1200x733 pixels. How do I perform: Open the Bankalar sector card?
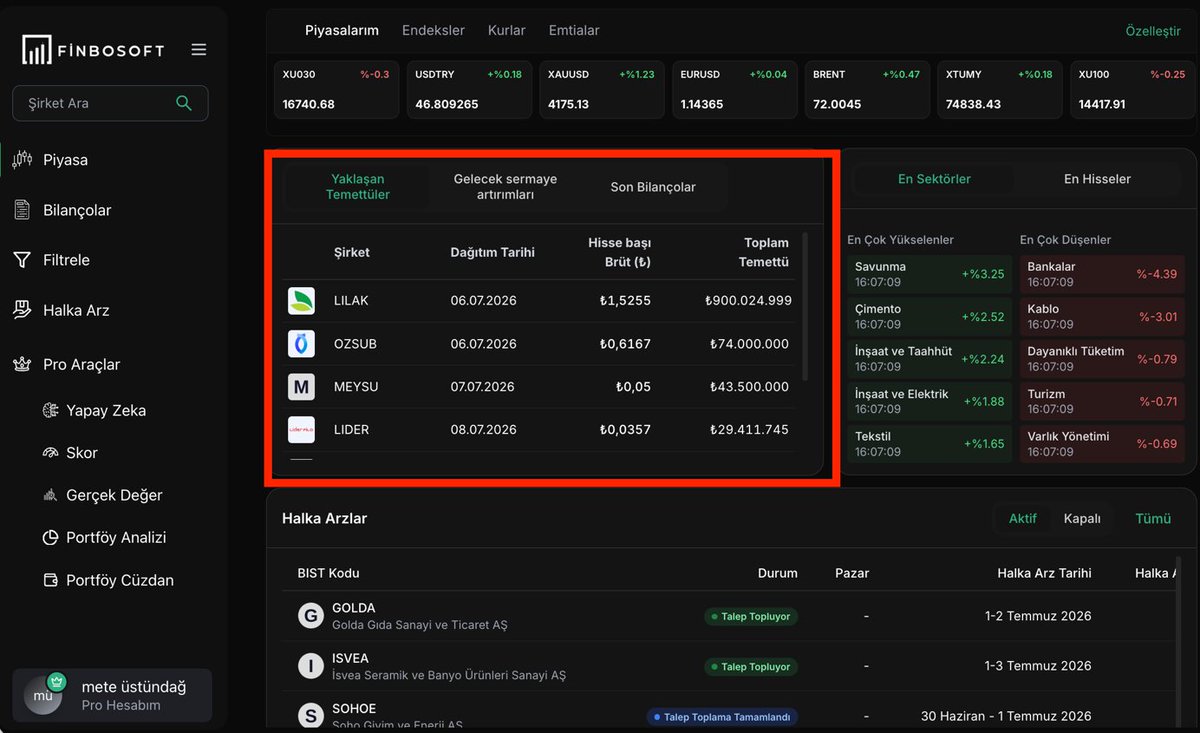pos(1102,274)
